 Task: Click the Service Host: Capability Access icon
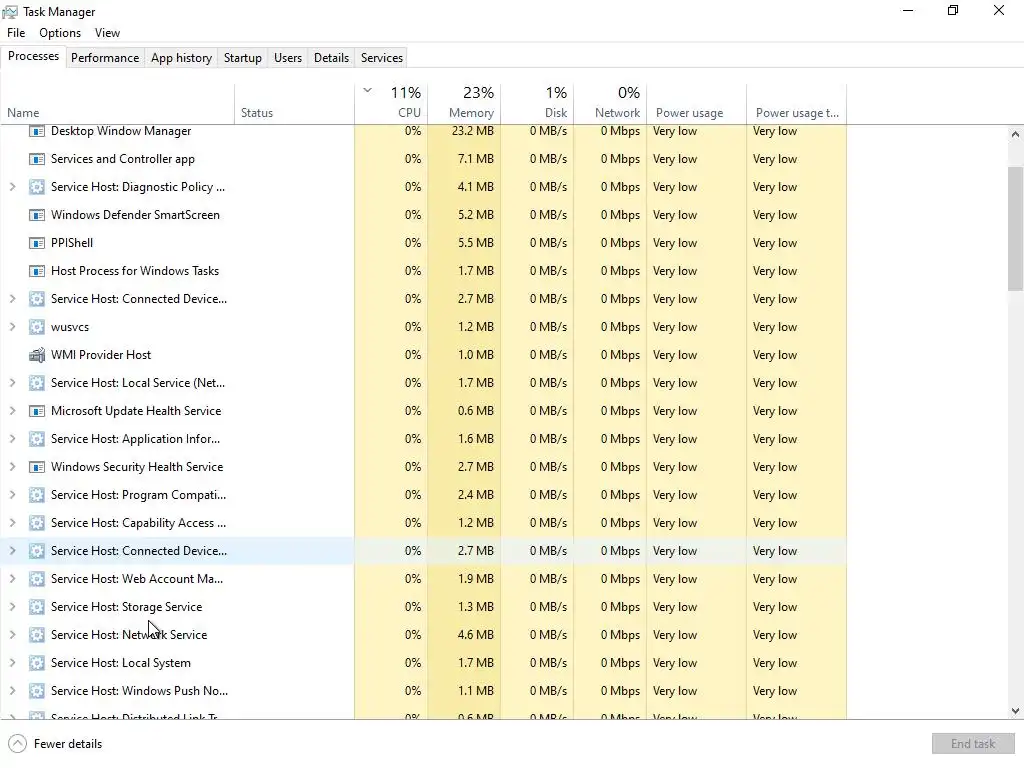37,523
